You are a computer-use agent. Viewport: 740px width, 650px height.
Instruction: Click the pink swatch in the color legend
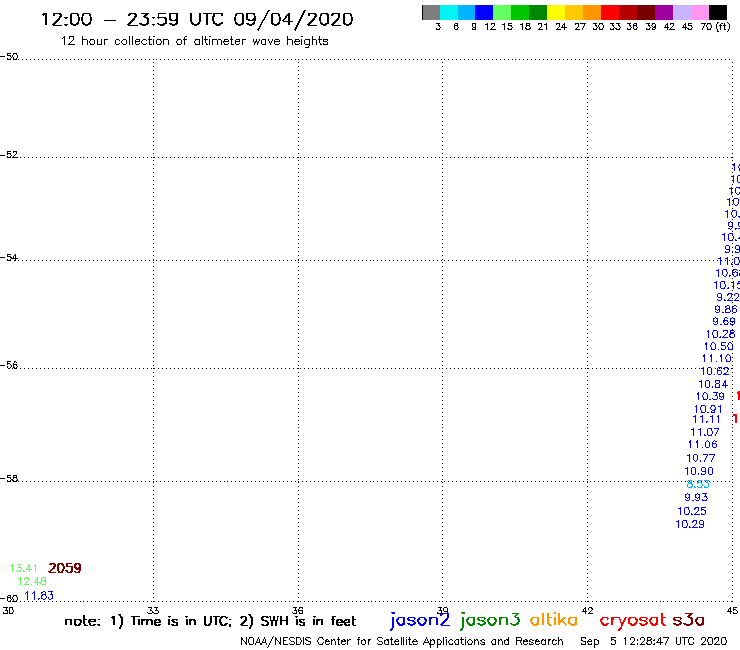coord(700,12)
